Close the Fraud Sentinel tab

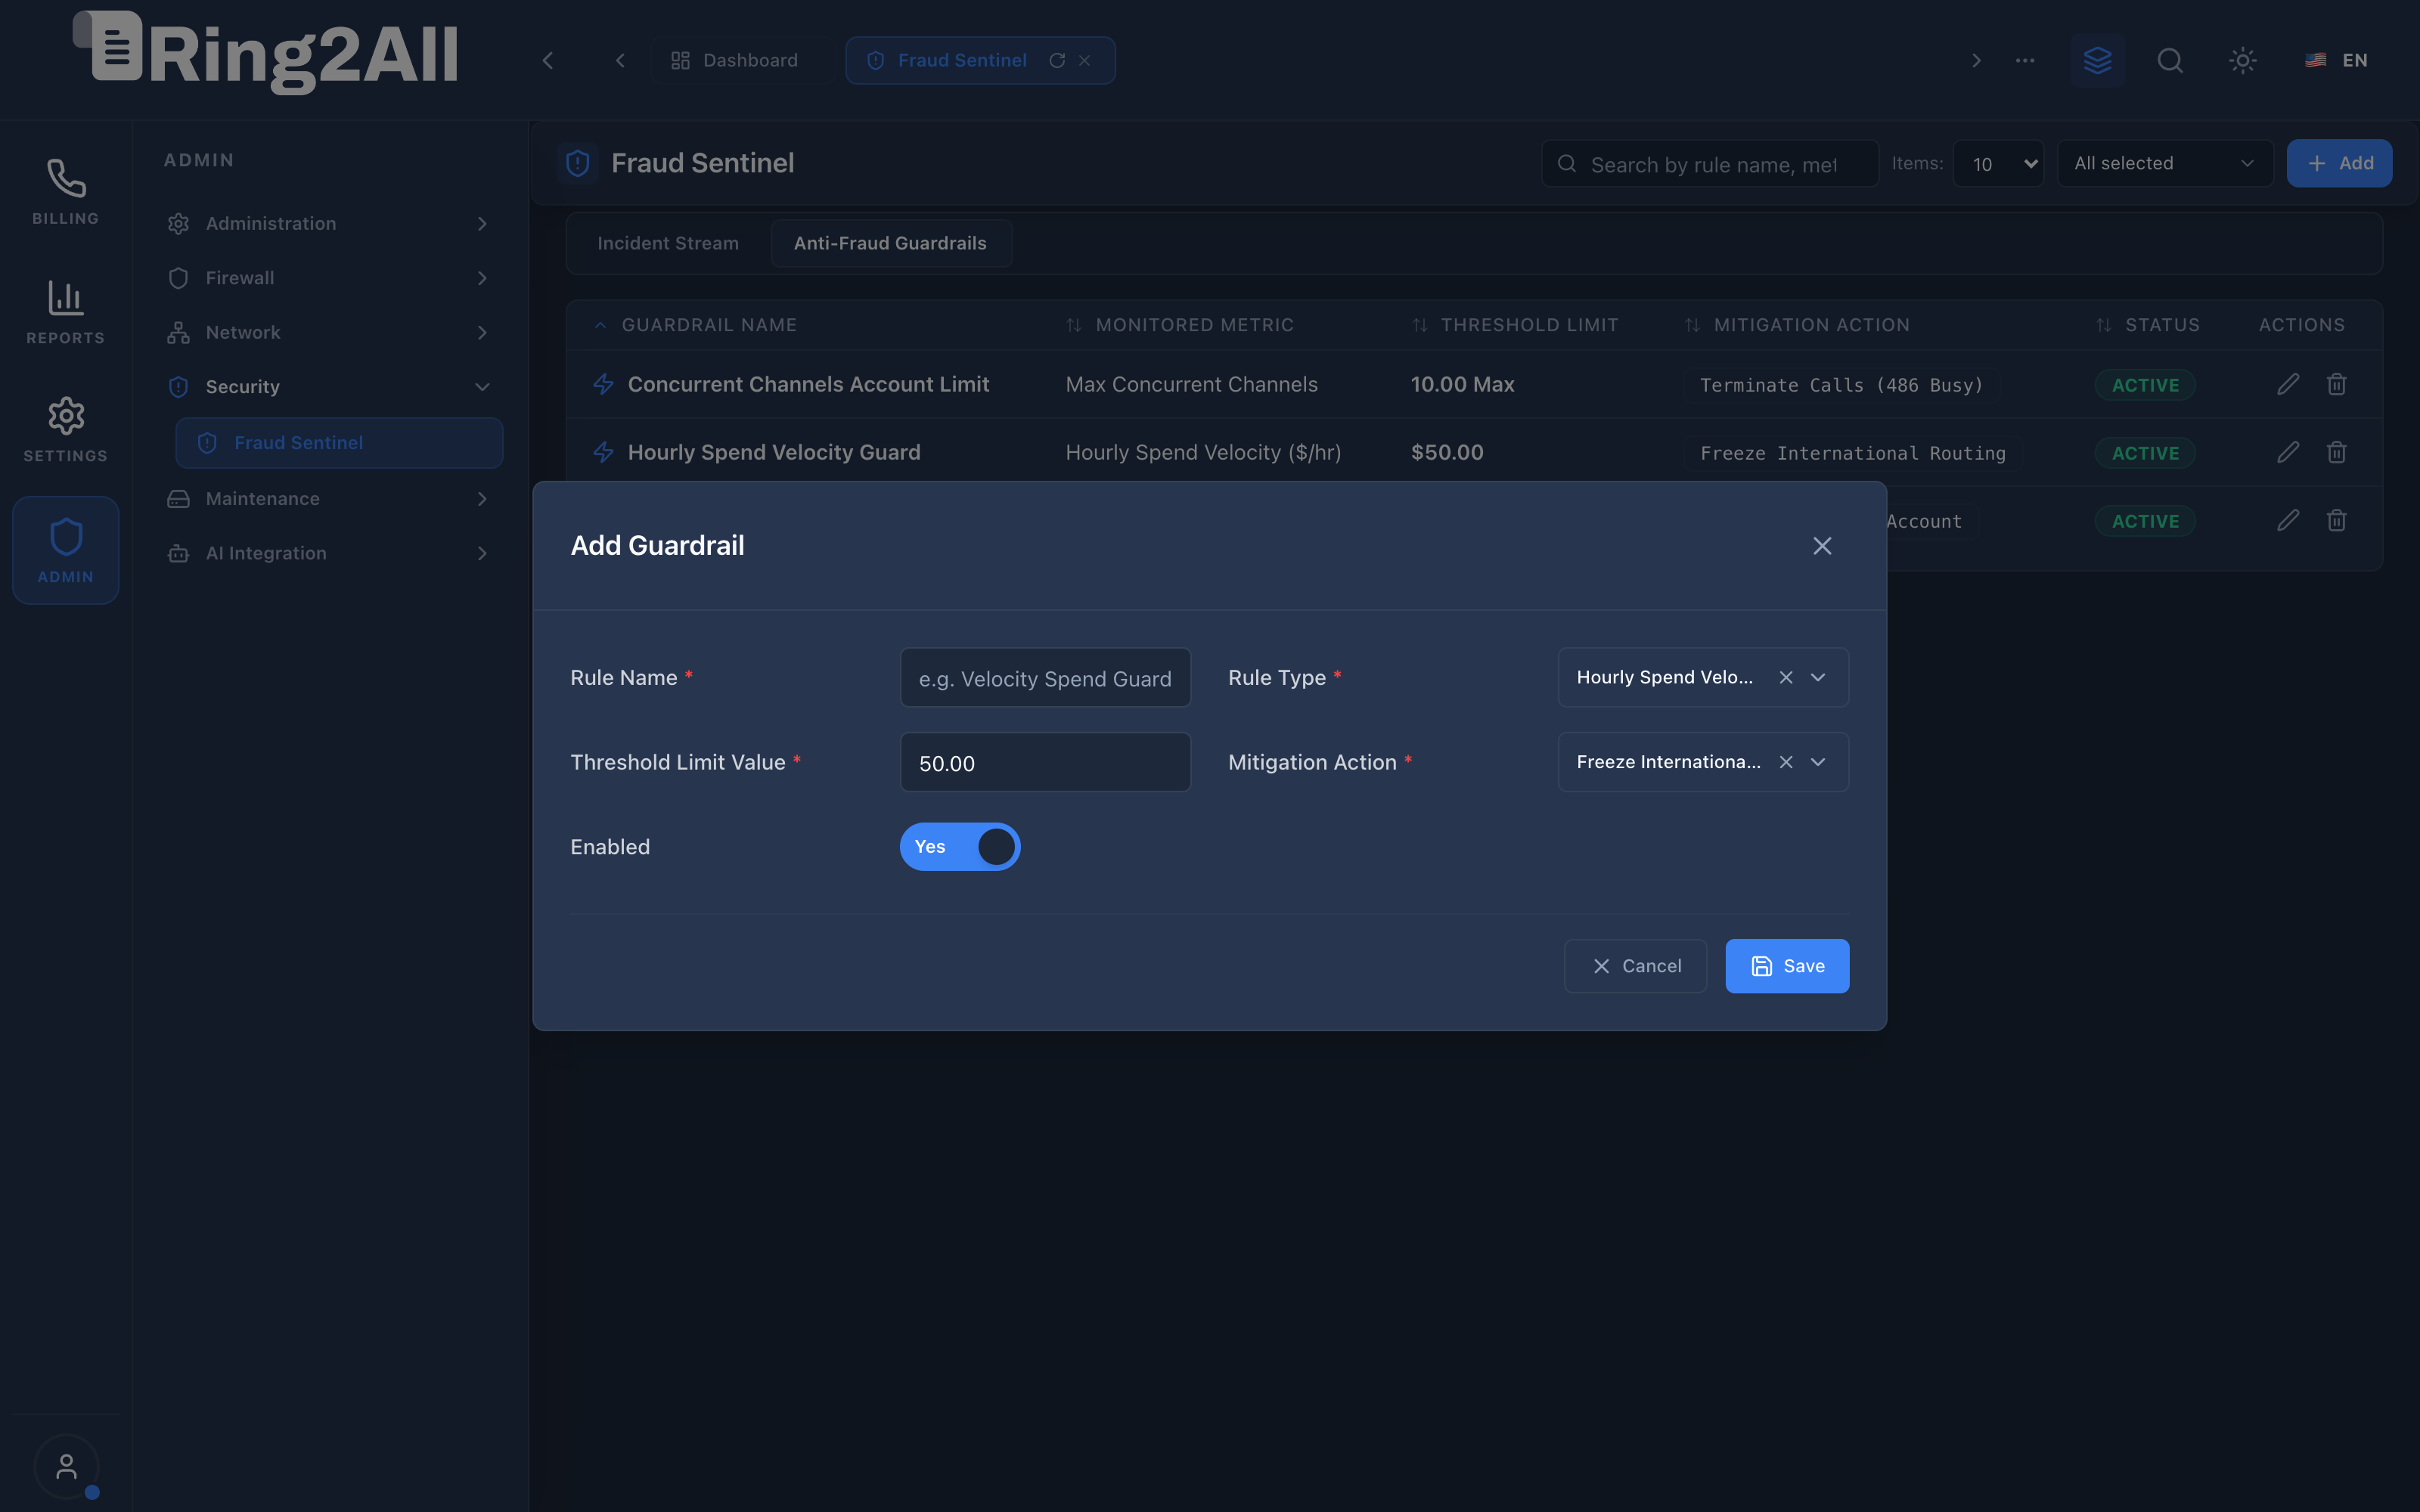coord(1085,61)
